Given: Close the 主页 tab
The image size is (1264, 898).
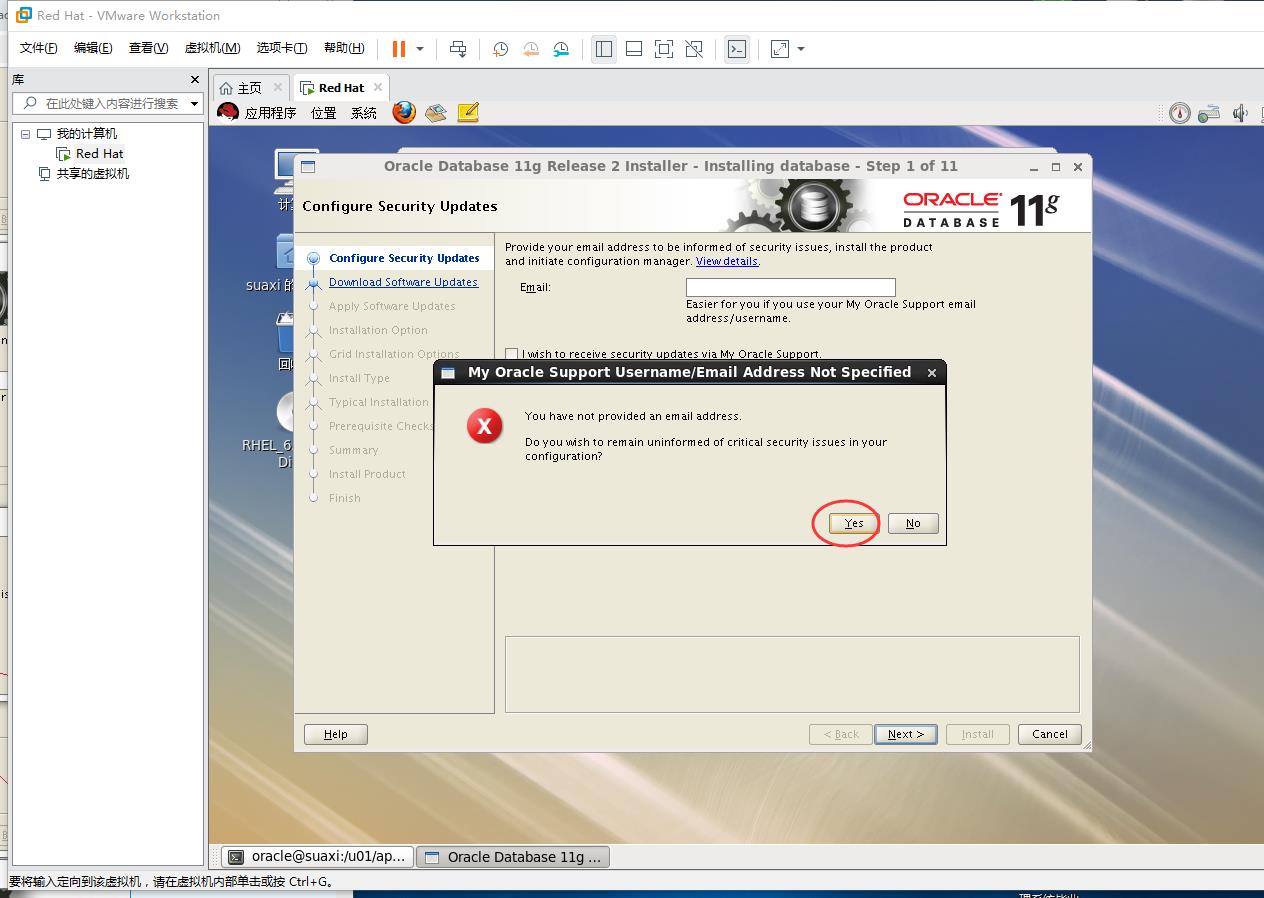Looking at the screenshot, I should pos(278,88).
